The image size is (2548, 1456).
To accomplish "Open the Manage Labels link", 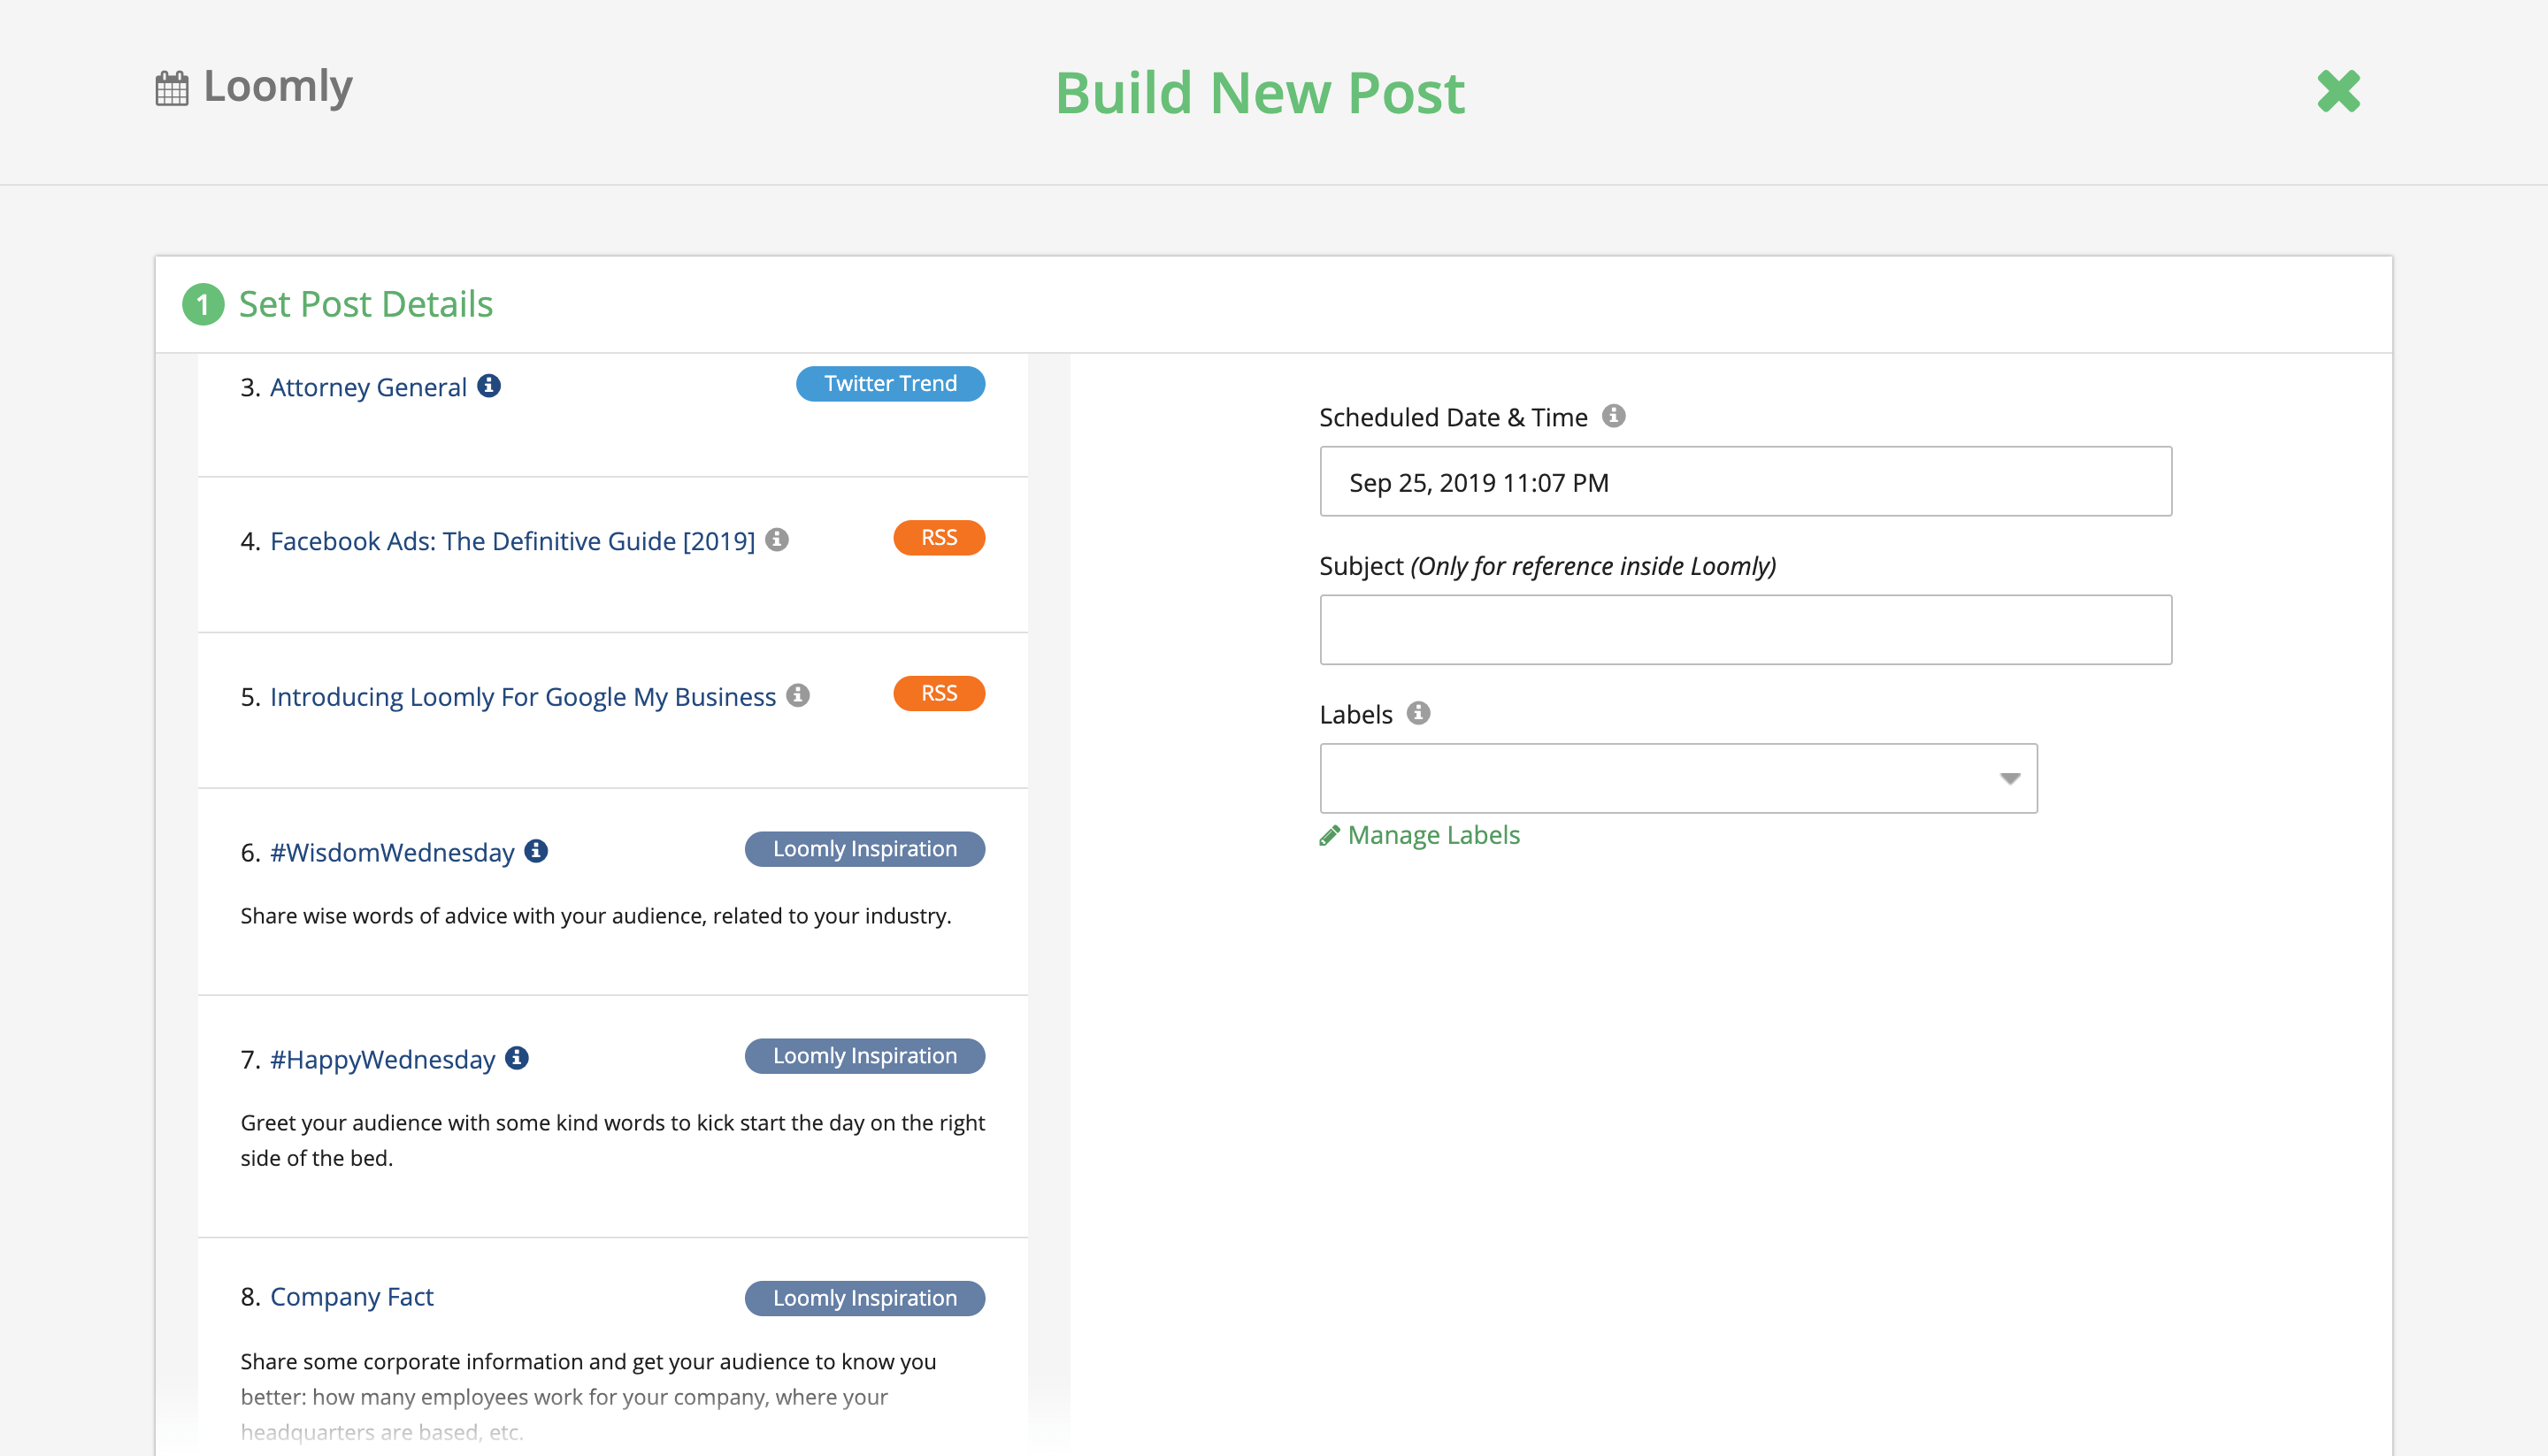I will 1433,835.
